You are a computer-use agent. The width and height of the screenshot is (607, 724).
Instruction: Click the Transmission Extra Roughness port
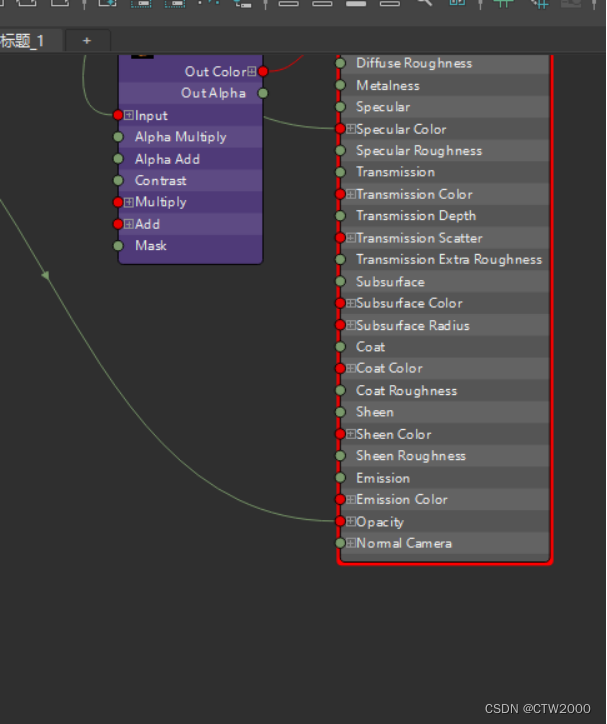[341, 259]
